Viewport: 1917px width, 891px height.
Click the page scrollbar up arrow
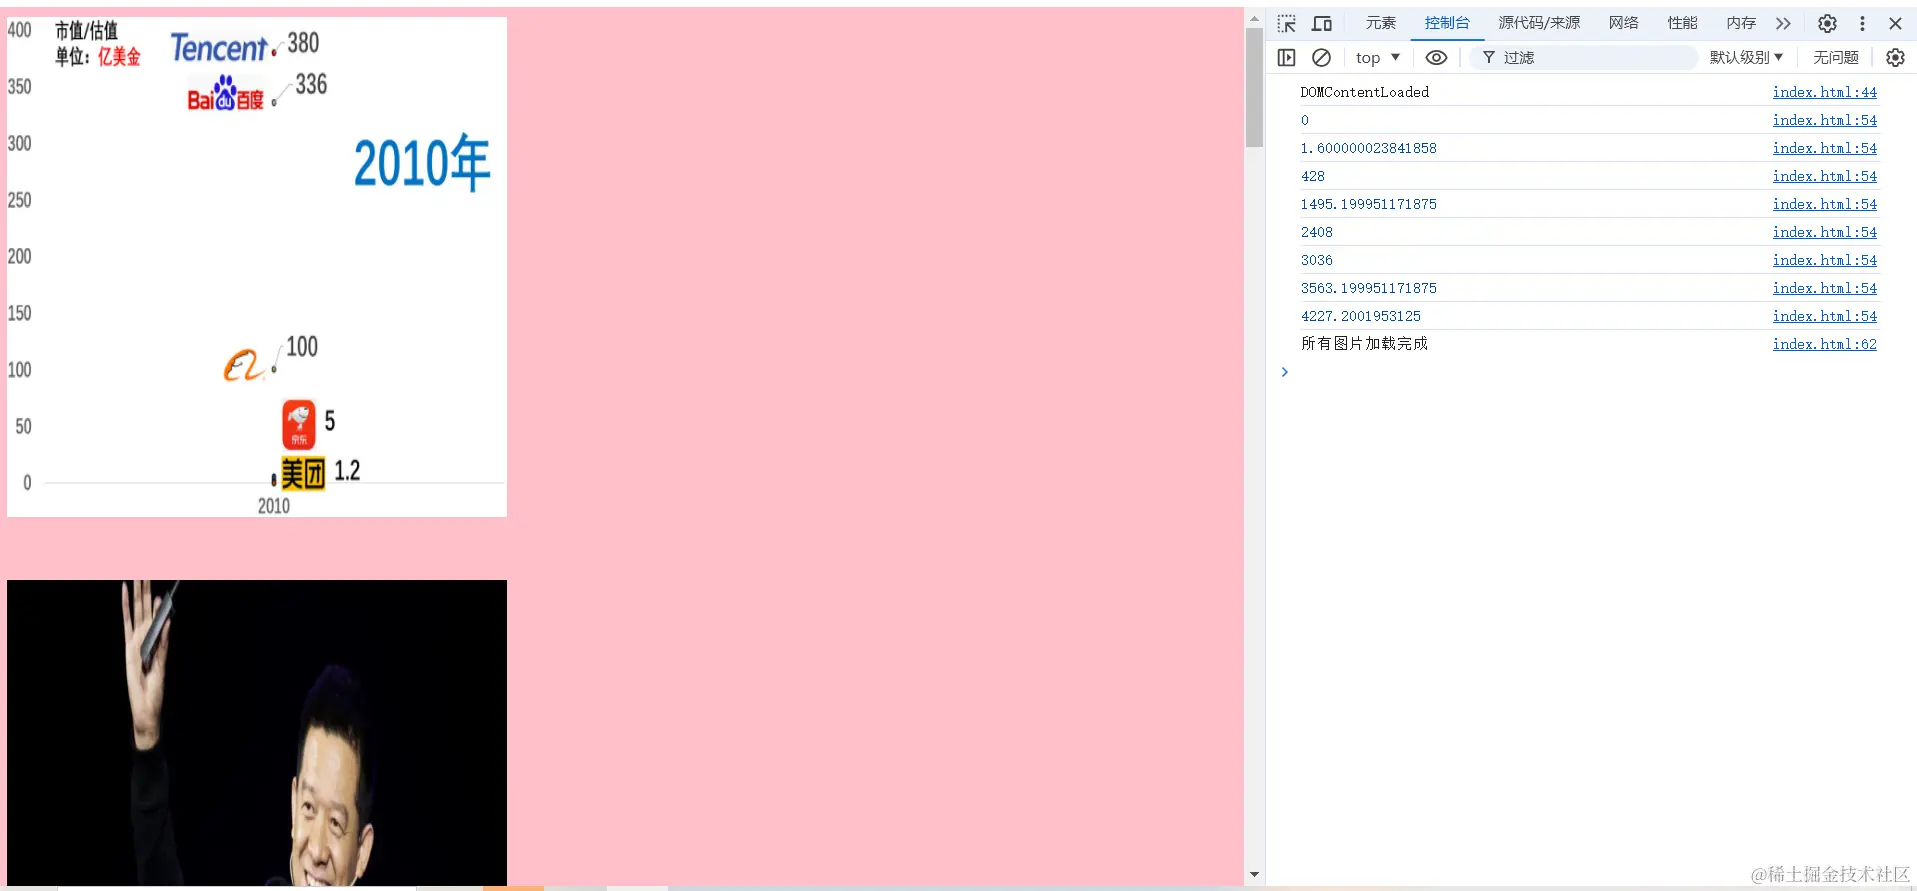1254,19
